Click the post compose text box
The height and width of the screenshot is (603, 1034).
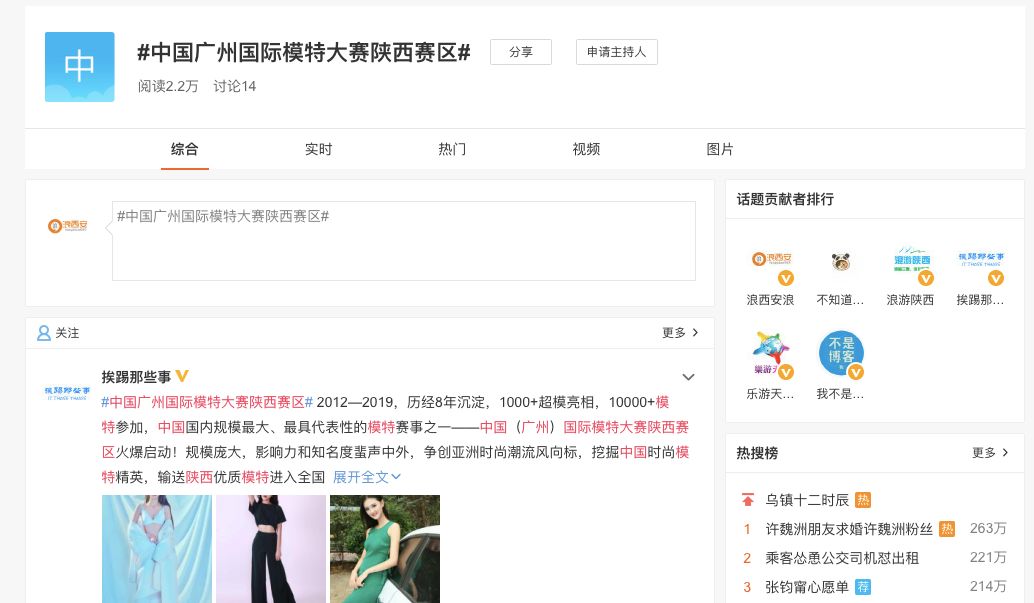click(x=404, y=241)
